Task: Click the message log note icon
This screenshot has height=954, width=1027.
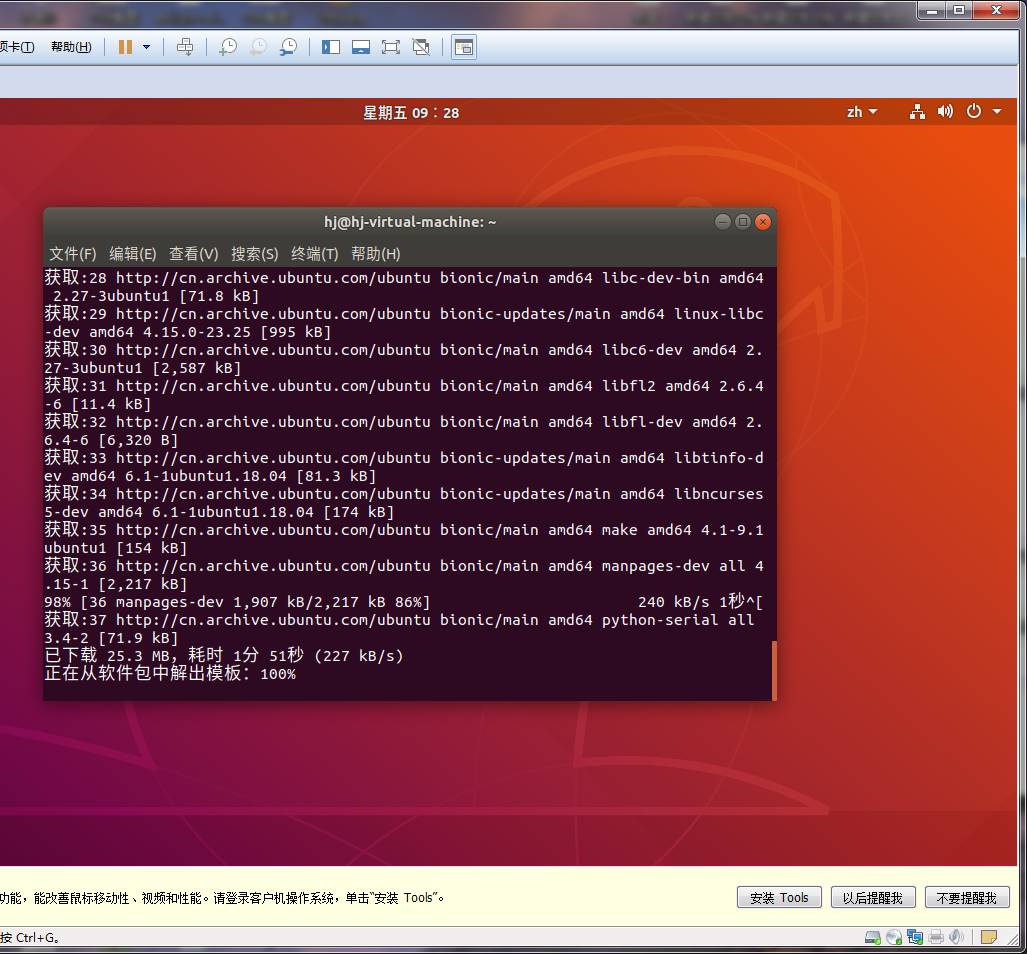Action: pyautogui.click(x=989, y=938)
